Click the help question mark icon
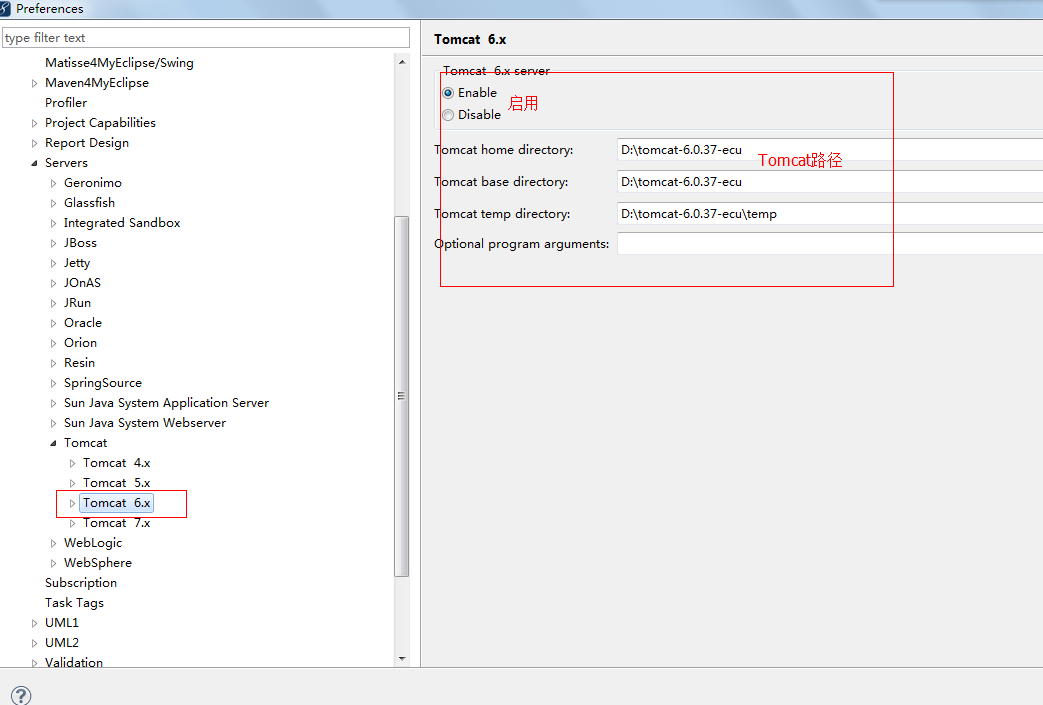Viewport: 1043px width, 705px height. [x=21, y=695]
